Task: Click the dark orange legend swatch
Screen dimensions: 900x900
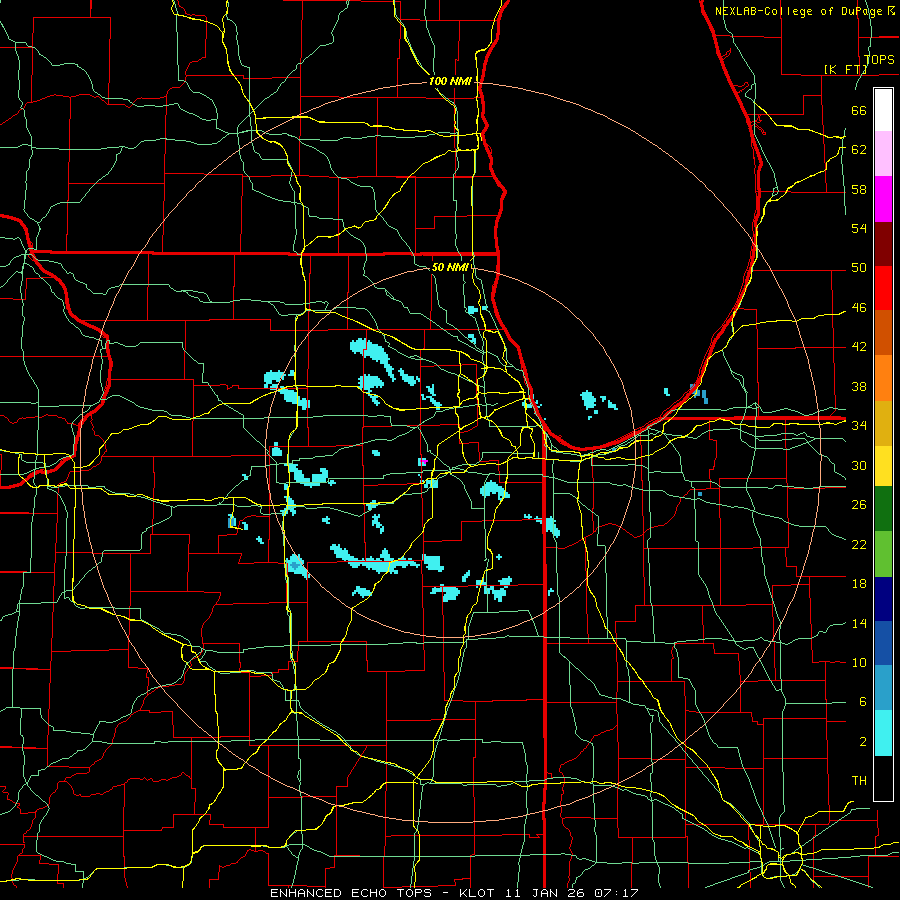Action: pyautogui.click(x=883, y=333)
